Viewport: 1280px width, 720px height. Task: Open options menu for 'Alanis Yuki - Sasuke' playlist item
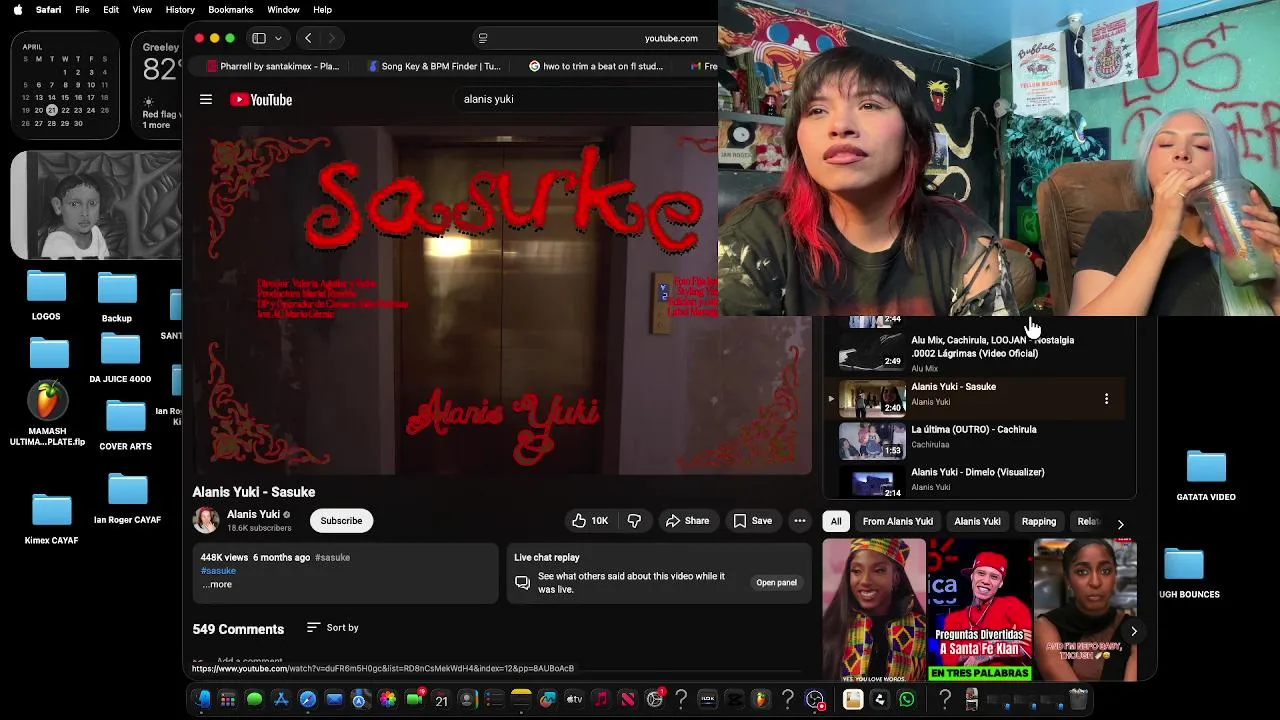(x=1106, y=399)
